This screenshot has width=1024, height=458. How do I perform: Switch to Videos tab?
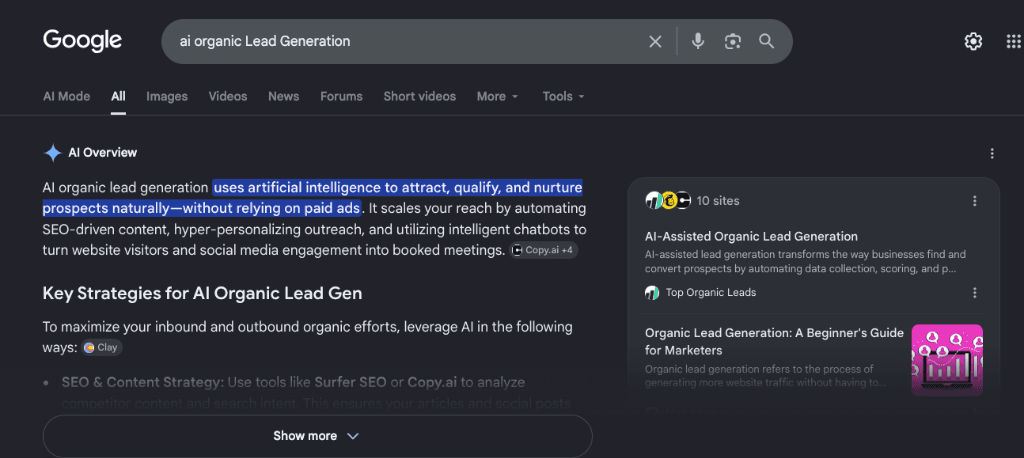(x=228, y=96)
